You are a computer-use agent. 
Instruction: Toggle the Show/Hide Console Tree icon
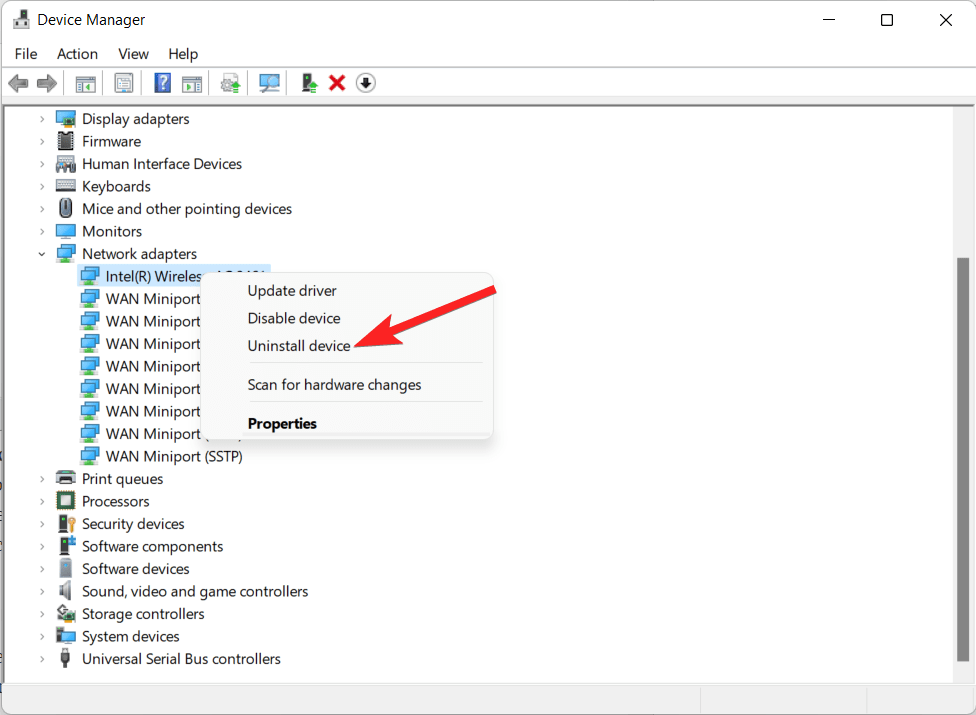(85, 82)
